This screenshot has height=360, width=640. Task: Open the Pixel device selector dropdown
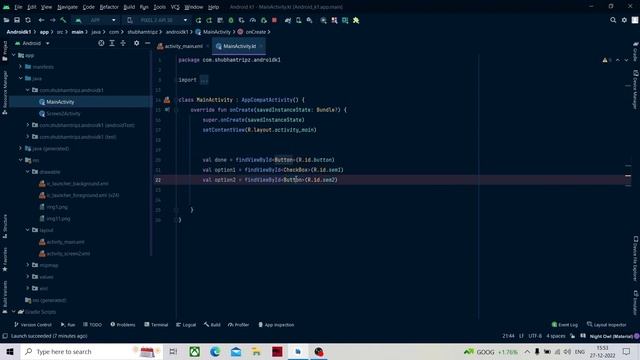(x=157, y=20)
